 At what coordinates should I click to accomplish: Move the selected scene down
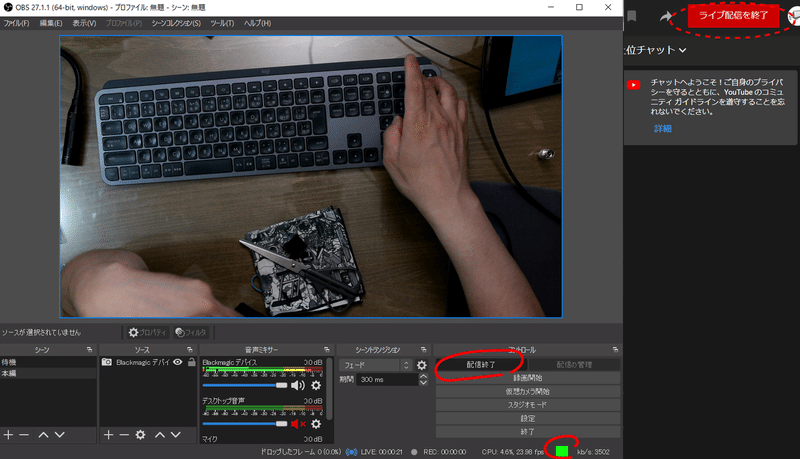pyautogui.click(x=60, y=435)
